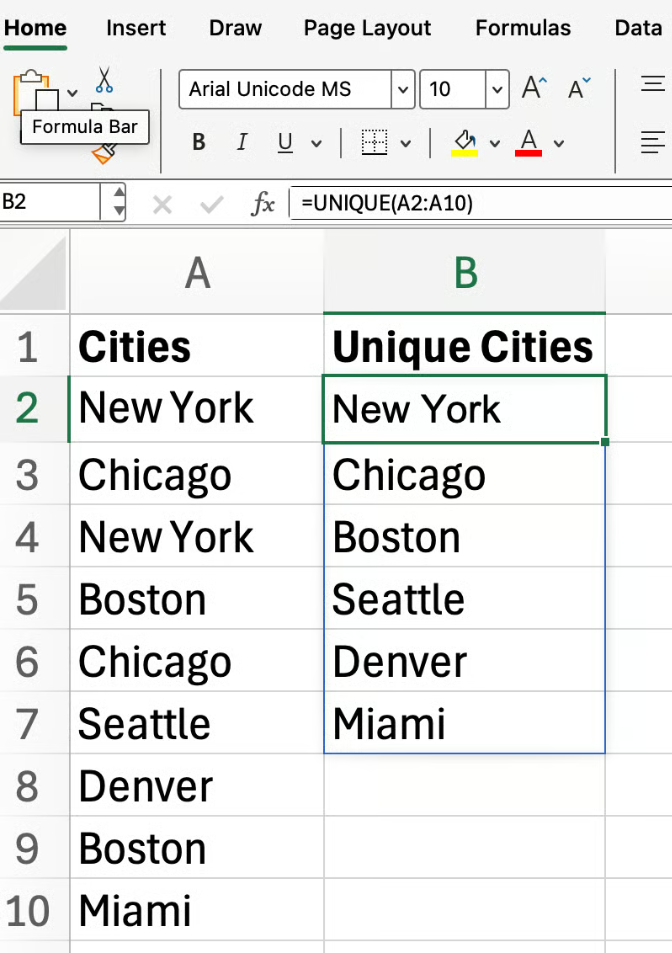672x953 pixels.
Task: Expand the fill color dropdown arrow
Action: [494, 144]
